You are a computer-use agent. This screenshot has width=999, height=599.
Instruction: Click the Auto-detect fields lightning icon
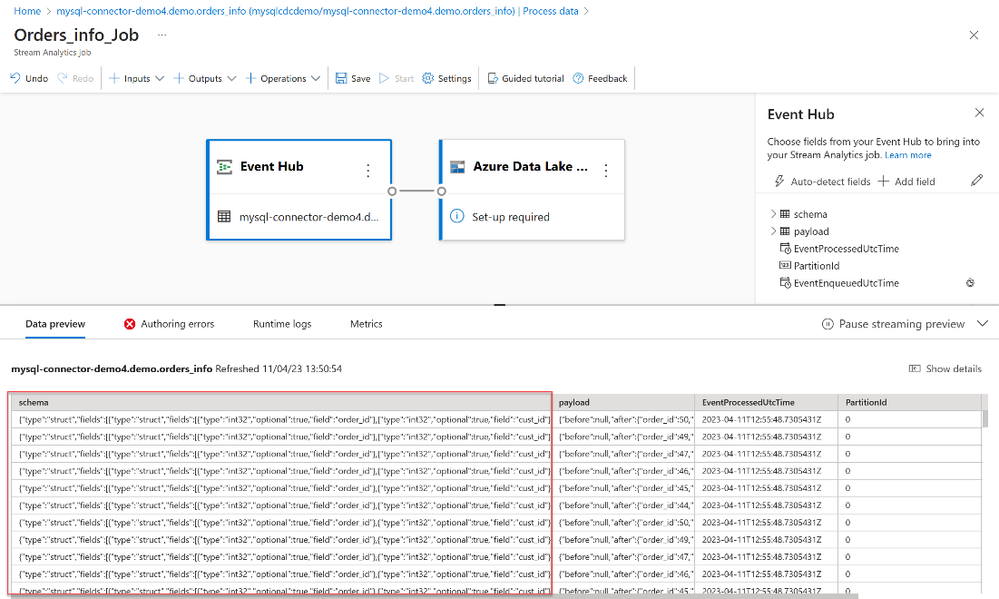click(x=779, y=181)
